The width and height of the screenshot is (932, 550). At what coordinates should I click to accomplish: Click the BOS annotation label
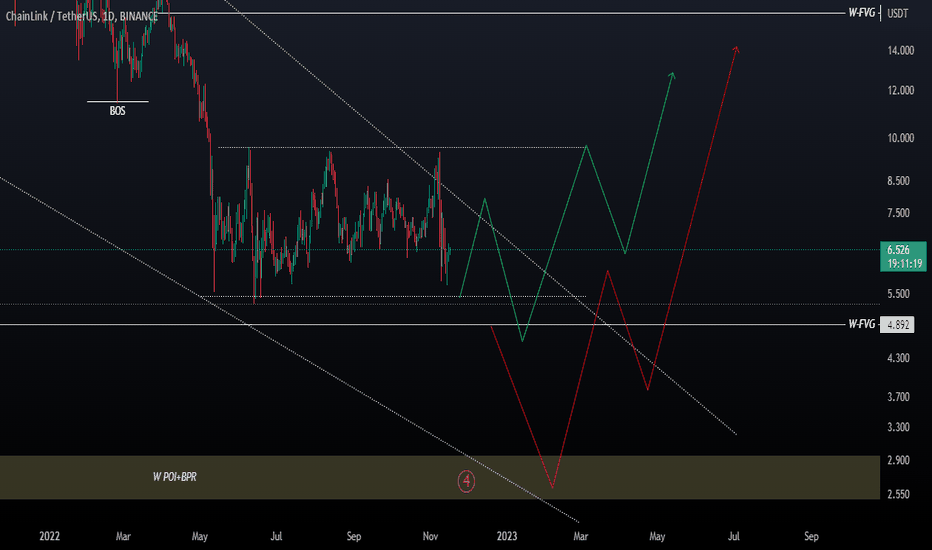pyautogui.click(x=117, y=111)
